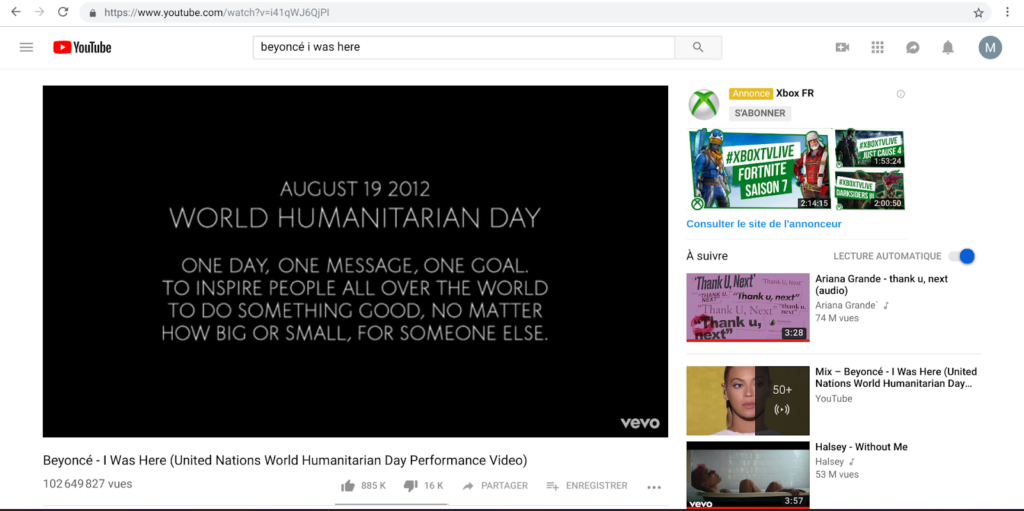The width and height of the screenshot is (1024, 511).
Task: Click the "53 M vues" text
Action: point(837,474)
